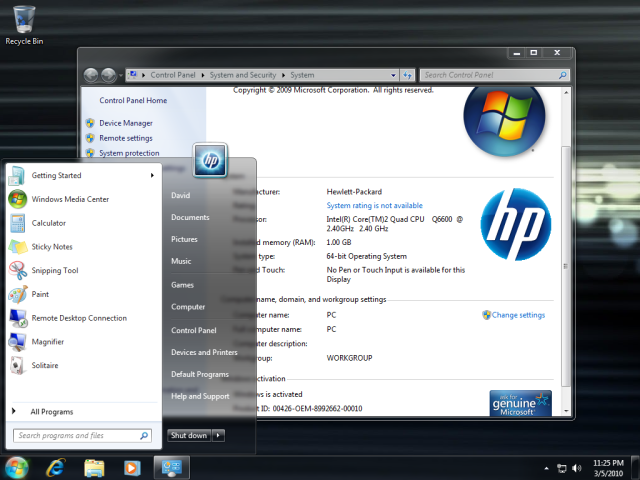Open System protection link
The image size is (640, 480).
click(129, 153)
